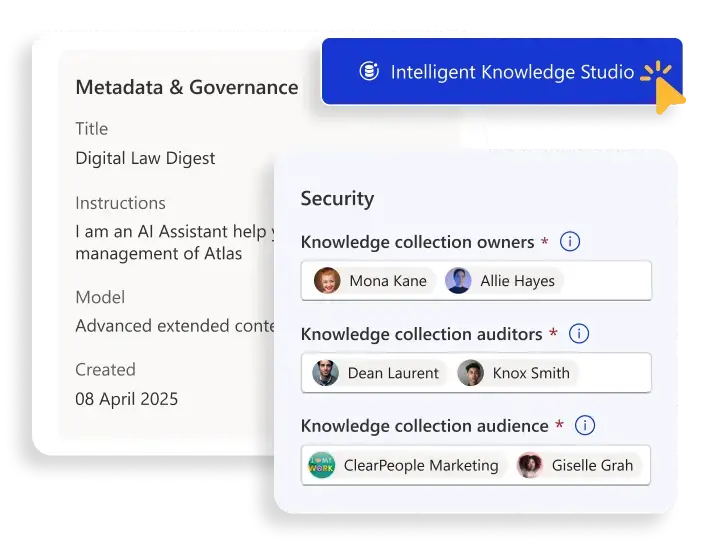Focus the Knowledge collection owners people field

pyautogui.click(x=476, y=280)
